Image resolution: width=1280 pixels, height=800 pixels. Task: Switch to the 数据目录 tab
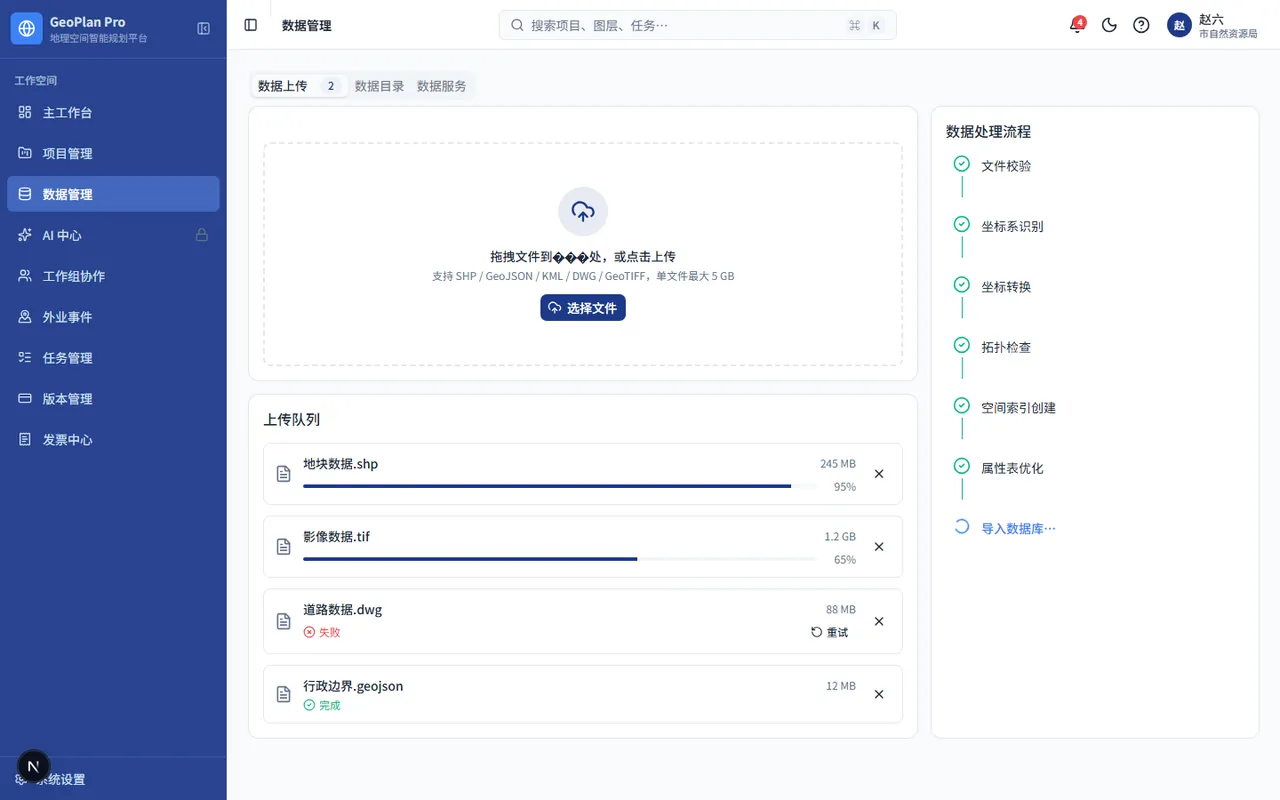[379, 86]
